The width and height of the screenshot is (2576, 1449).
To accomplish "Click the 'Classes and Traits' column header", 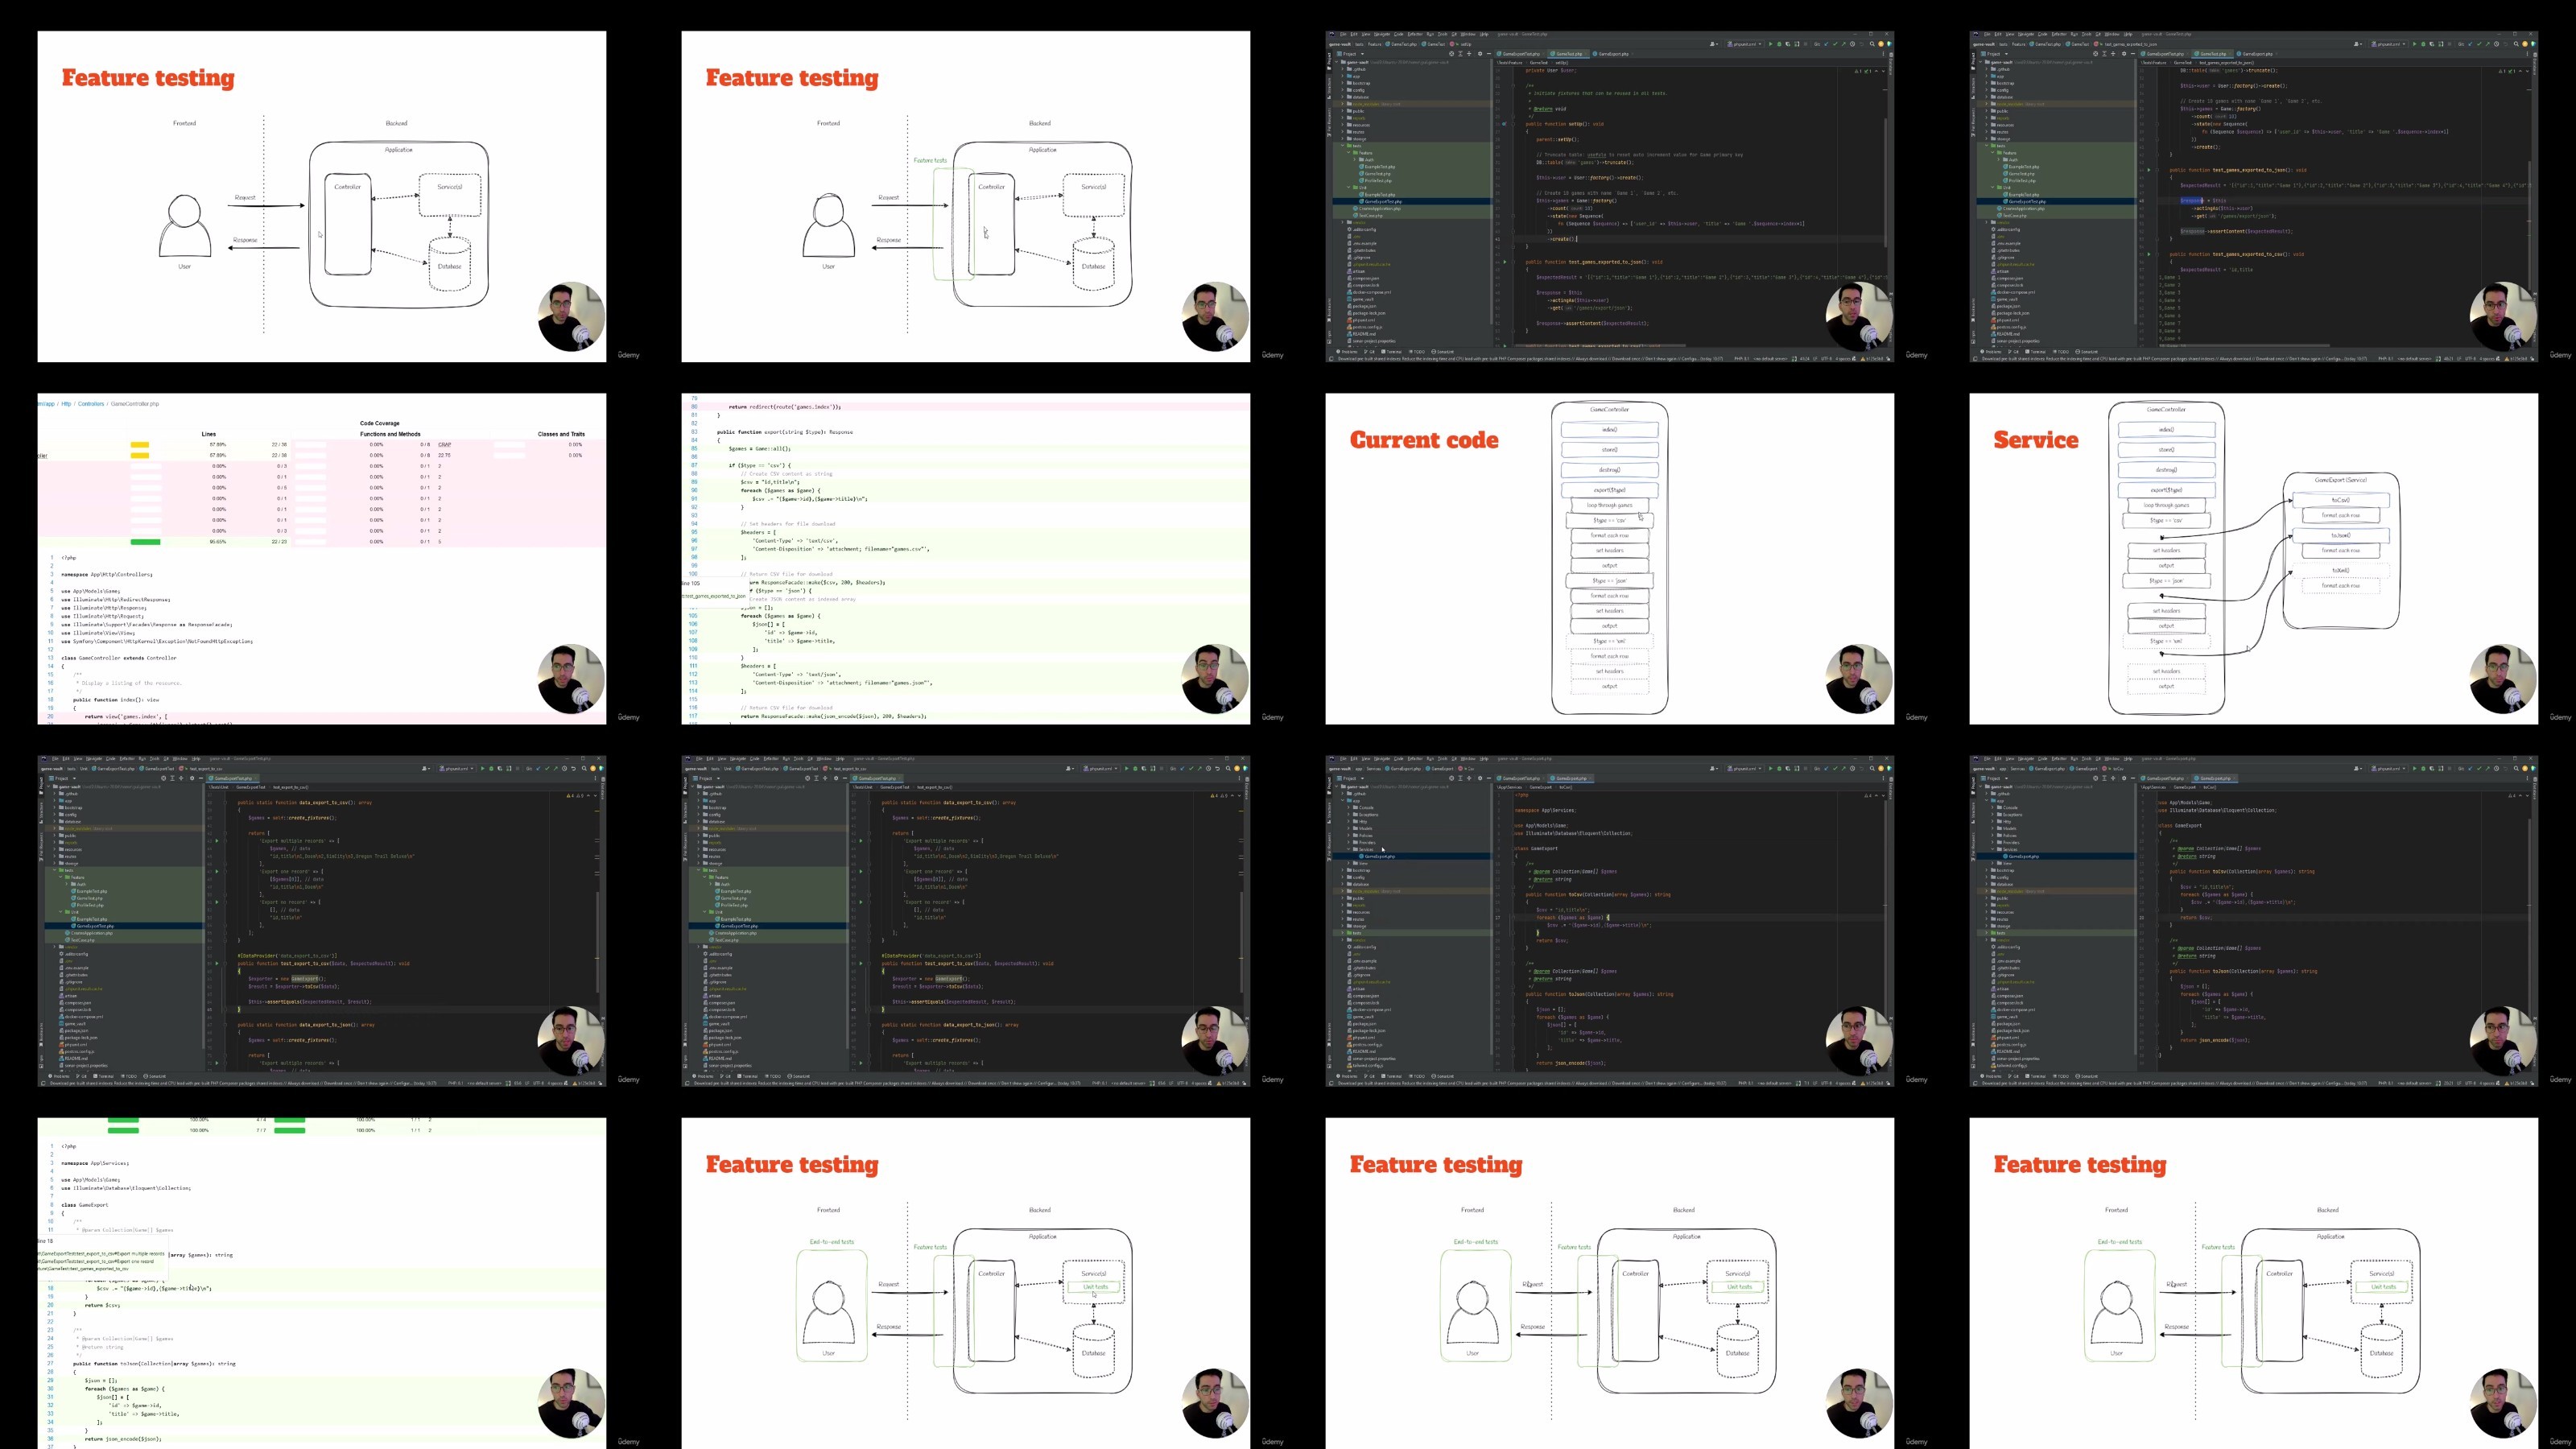I will coord(561,434).
